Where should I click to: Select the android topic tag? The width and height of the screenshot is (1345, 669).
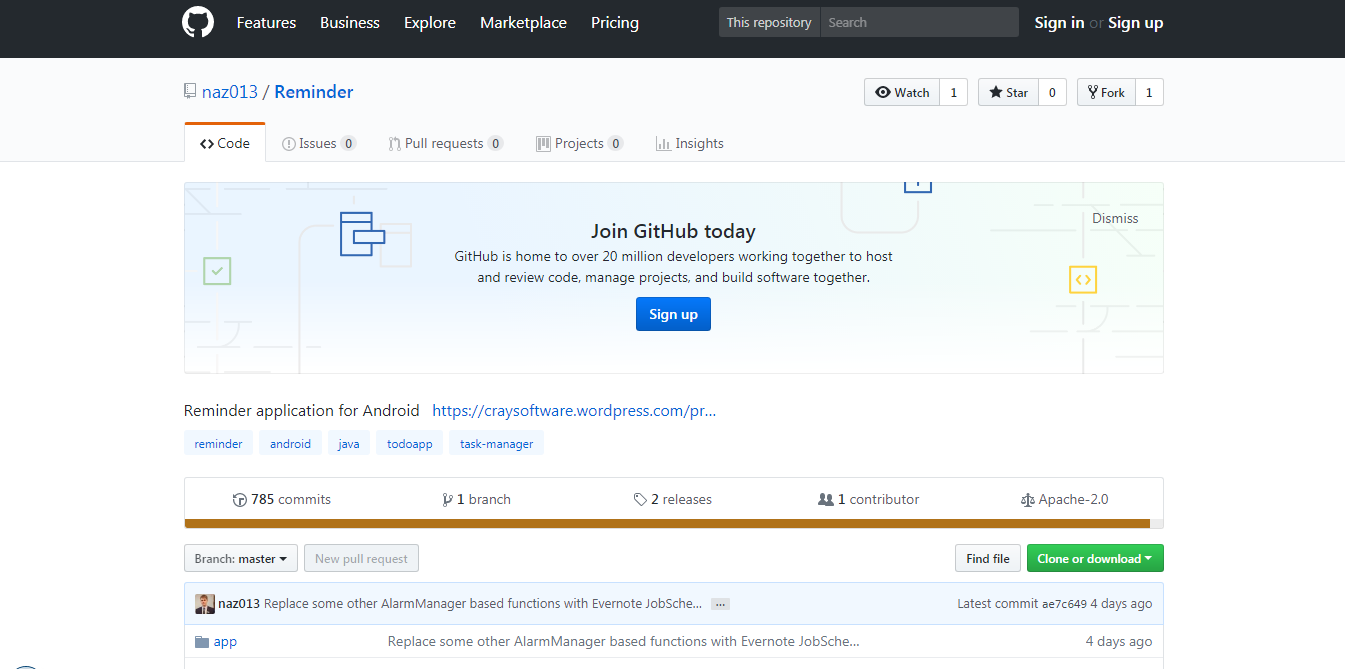[x=290, y=443]
